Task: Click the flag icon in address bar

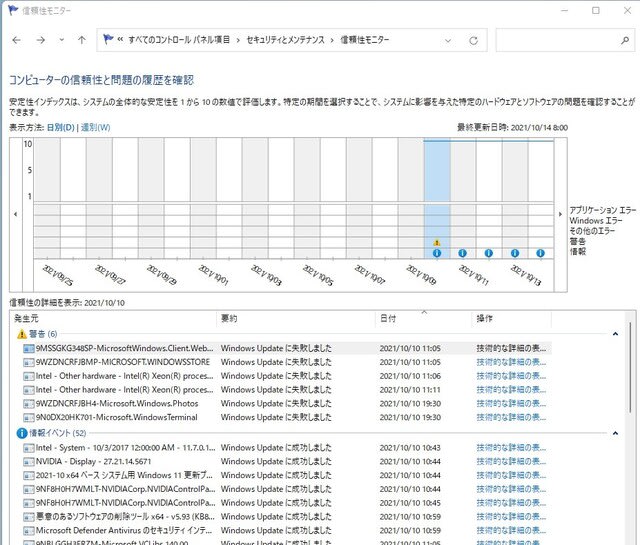Action: point(108,39)
